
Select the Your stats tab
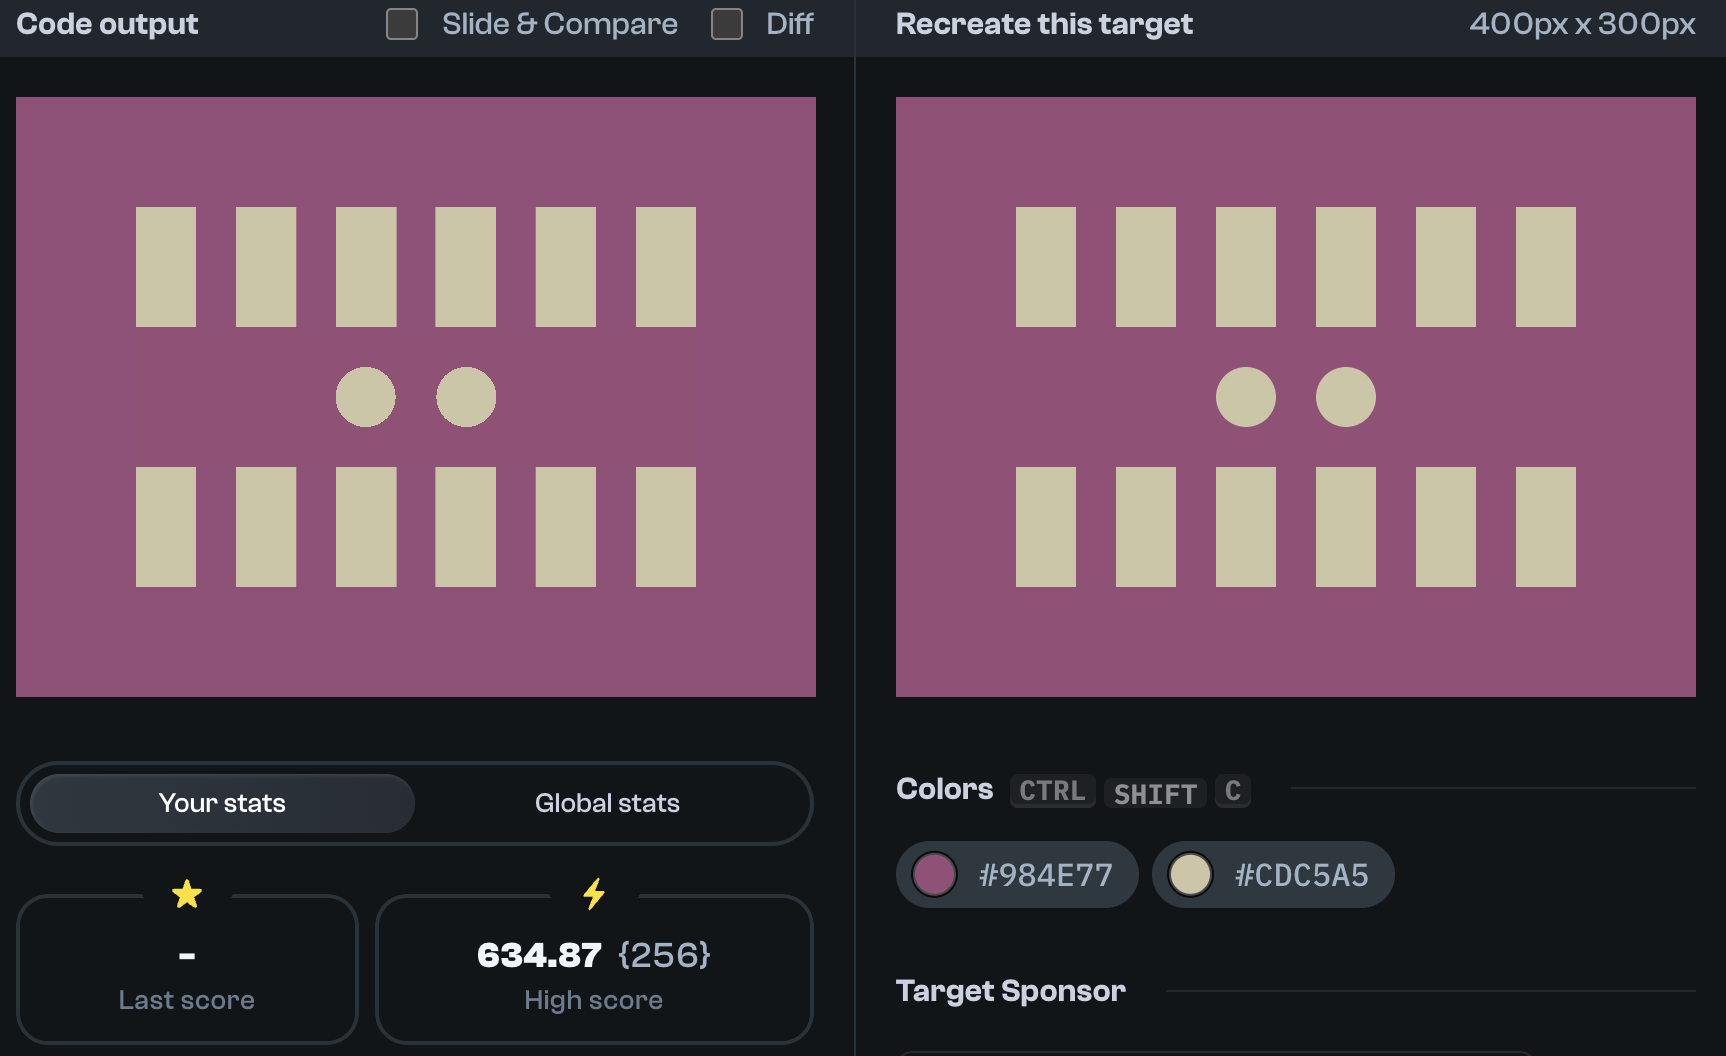(221, 802)
